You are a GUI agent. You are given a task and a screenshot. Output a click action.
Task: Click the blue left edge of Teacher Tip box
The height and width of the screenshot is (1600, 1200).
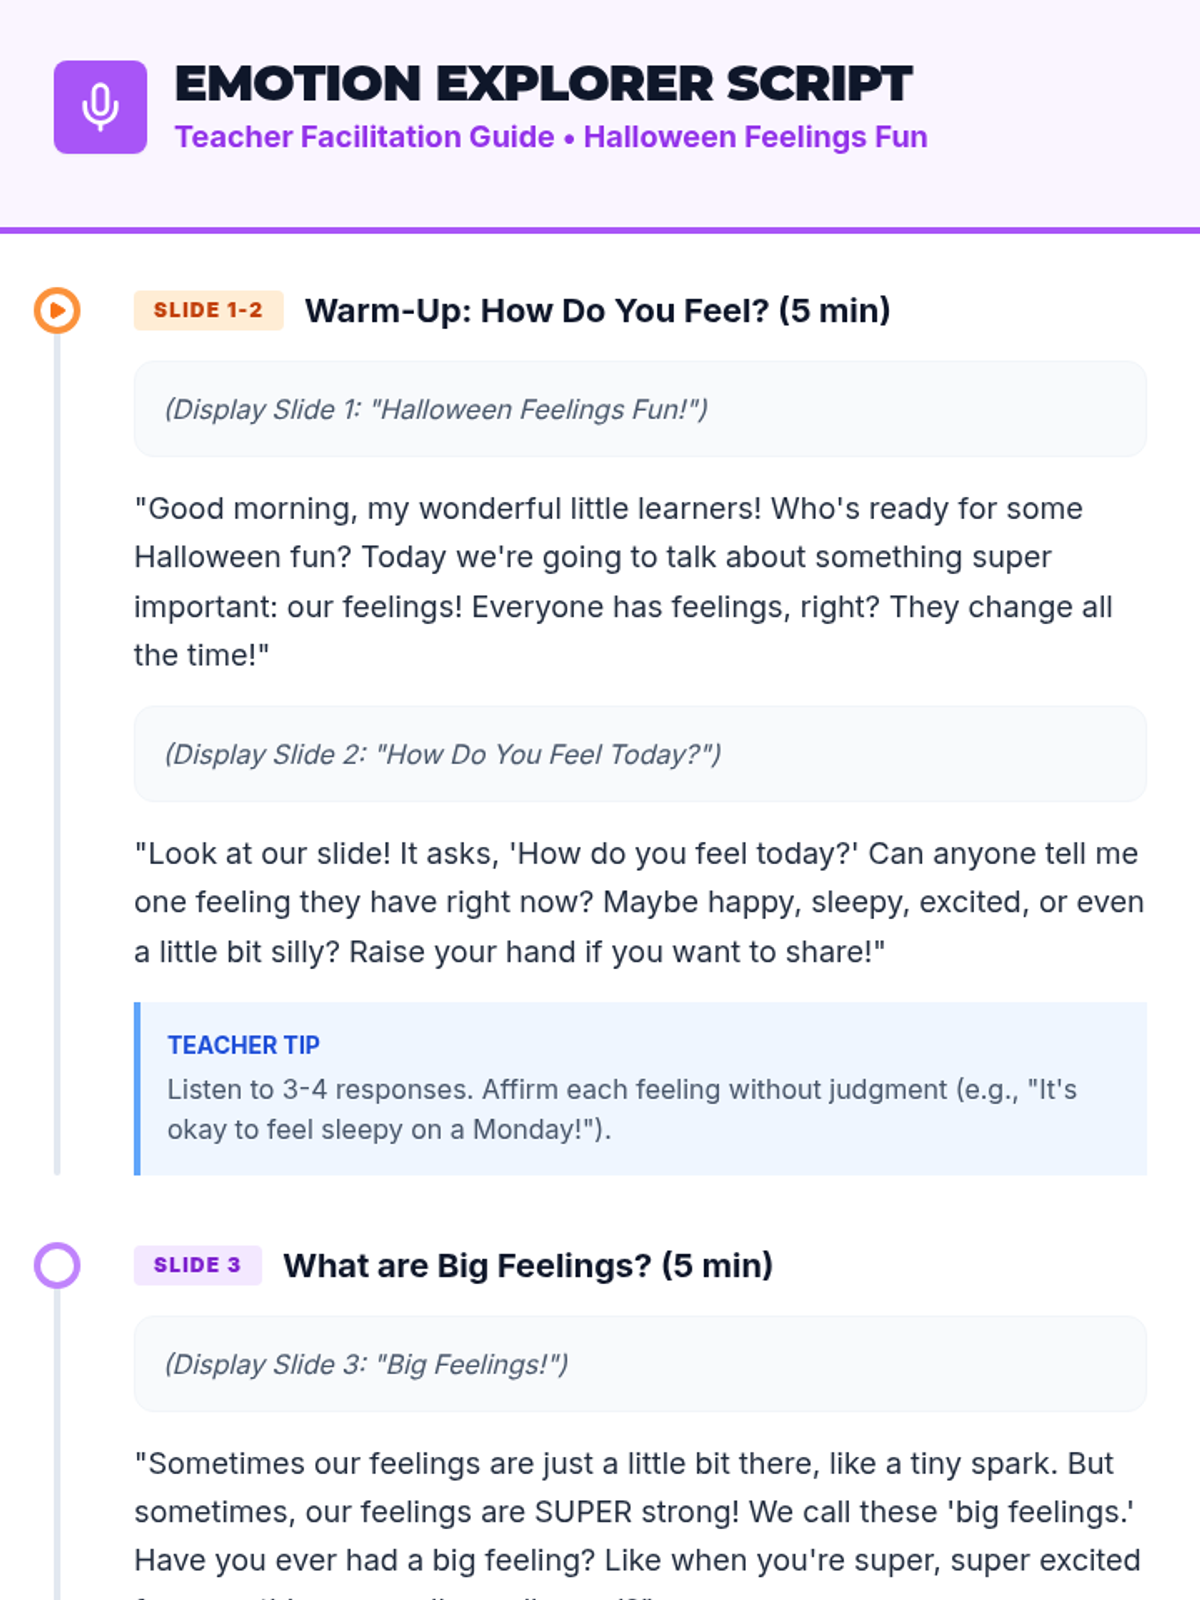pyautogui.click(x=137, y=1088)
